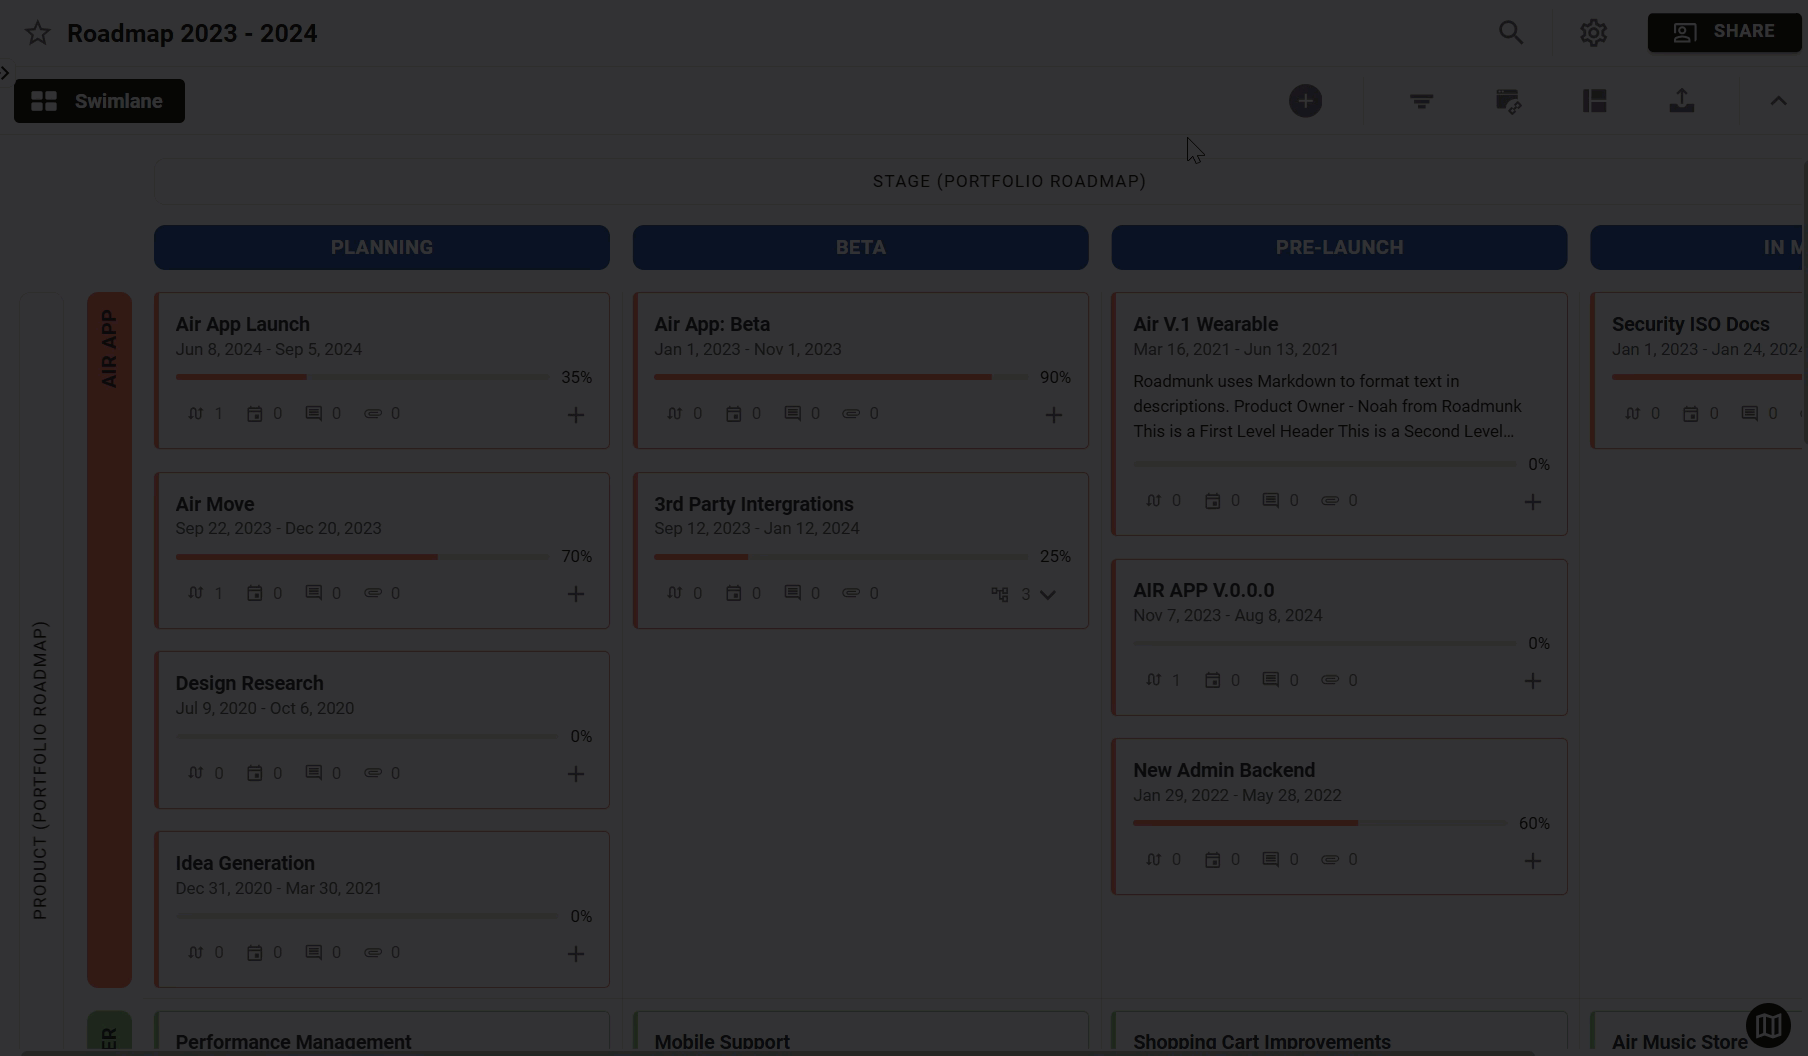Select the PRE-LAUNCH stage header
This screenshot has height=1056, width=1808.
click(x=1339, y=247)
